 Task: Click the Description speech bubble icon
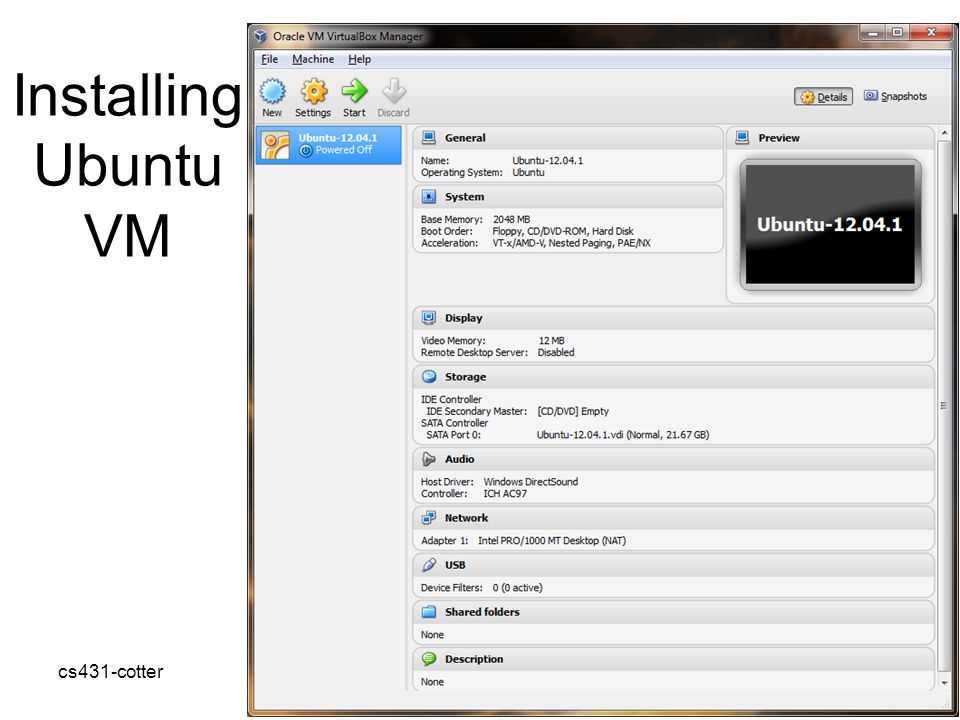tap(429, 659)
